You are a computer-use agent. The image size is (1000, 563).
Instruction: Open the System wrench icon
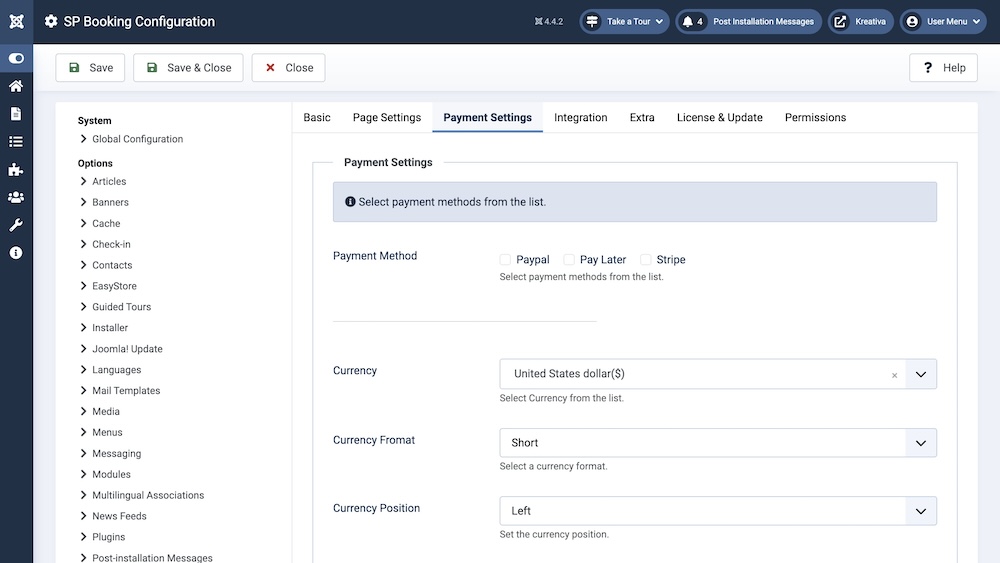[x=16, y=225]
